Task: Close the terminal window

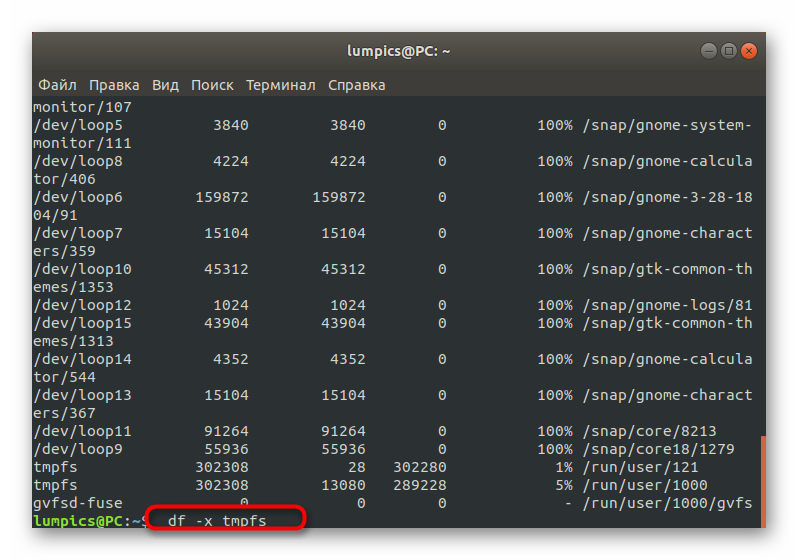Action: (749, 51)
